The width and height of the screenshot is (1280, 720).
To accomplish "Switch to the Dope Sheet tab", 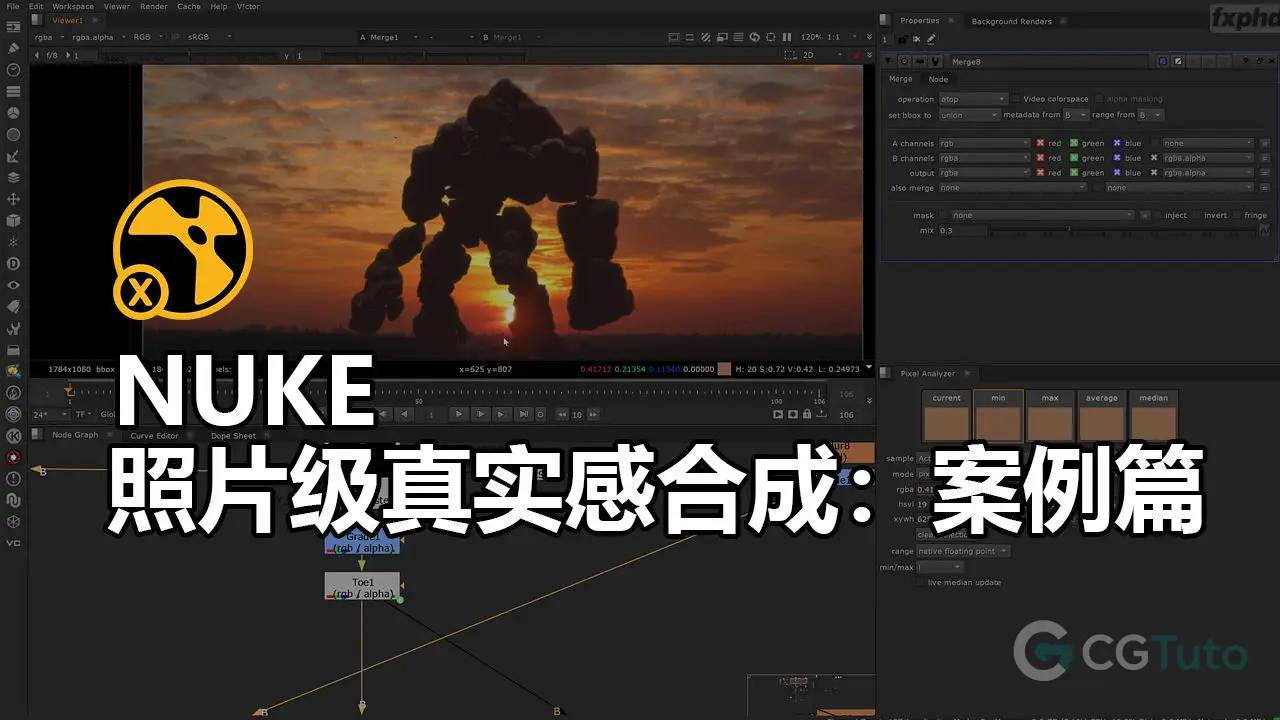I will pos(233,436).
